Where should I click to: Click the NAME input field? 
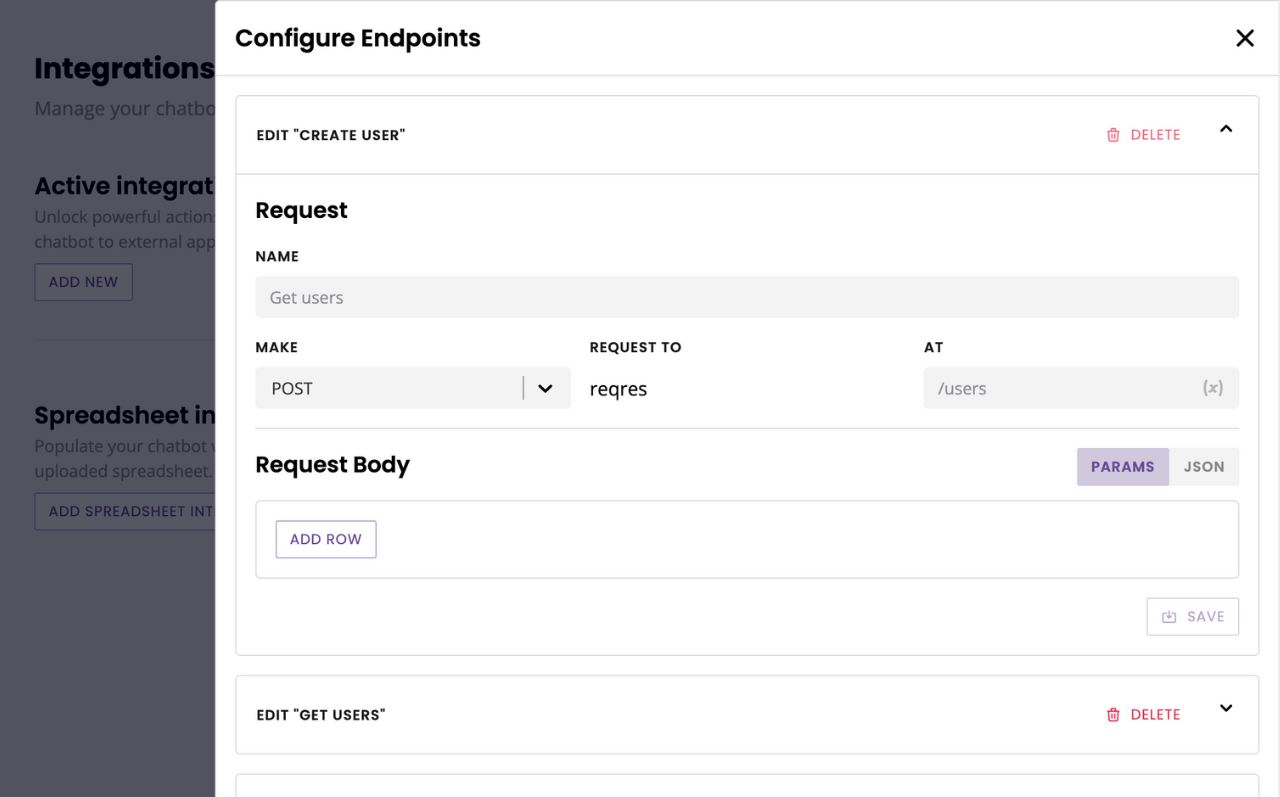point(747,297)
